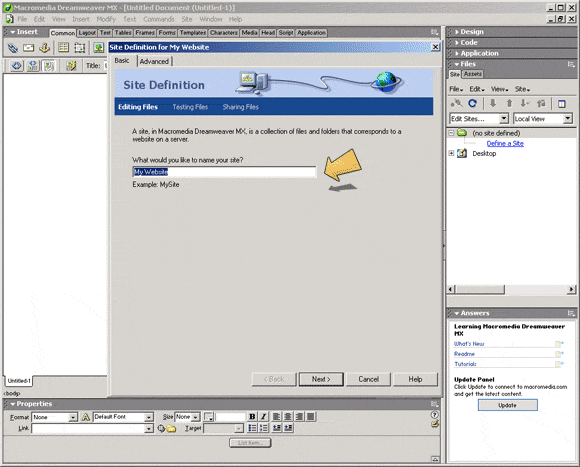Click the Connect to remote host icon

[456, 103]
